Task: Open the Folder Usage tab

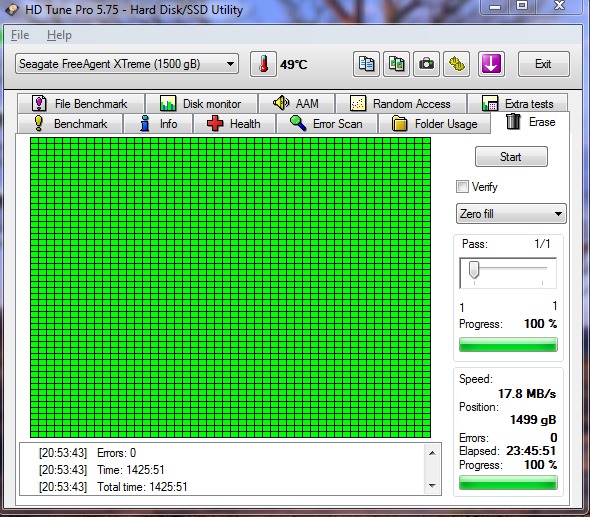Action: [x=435, y=123]
